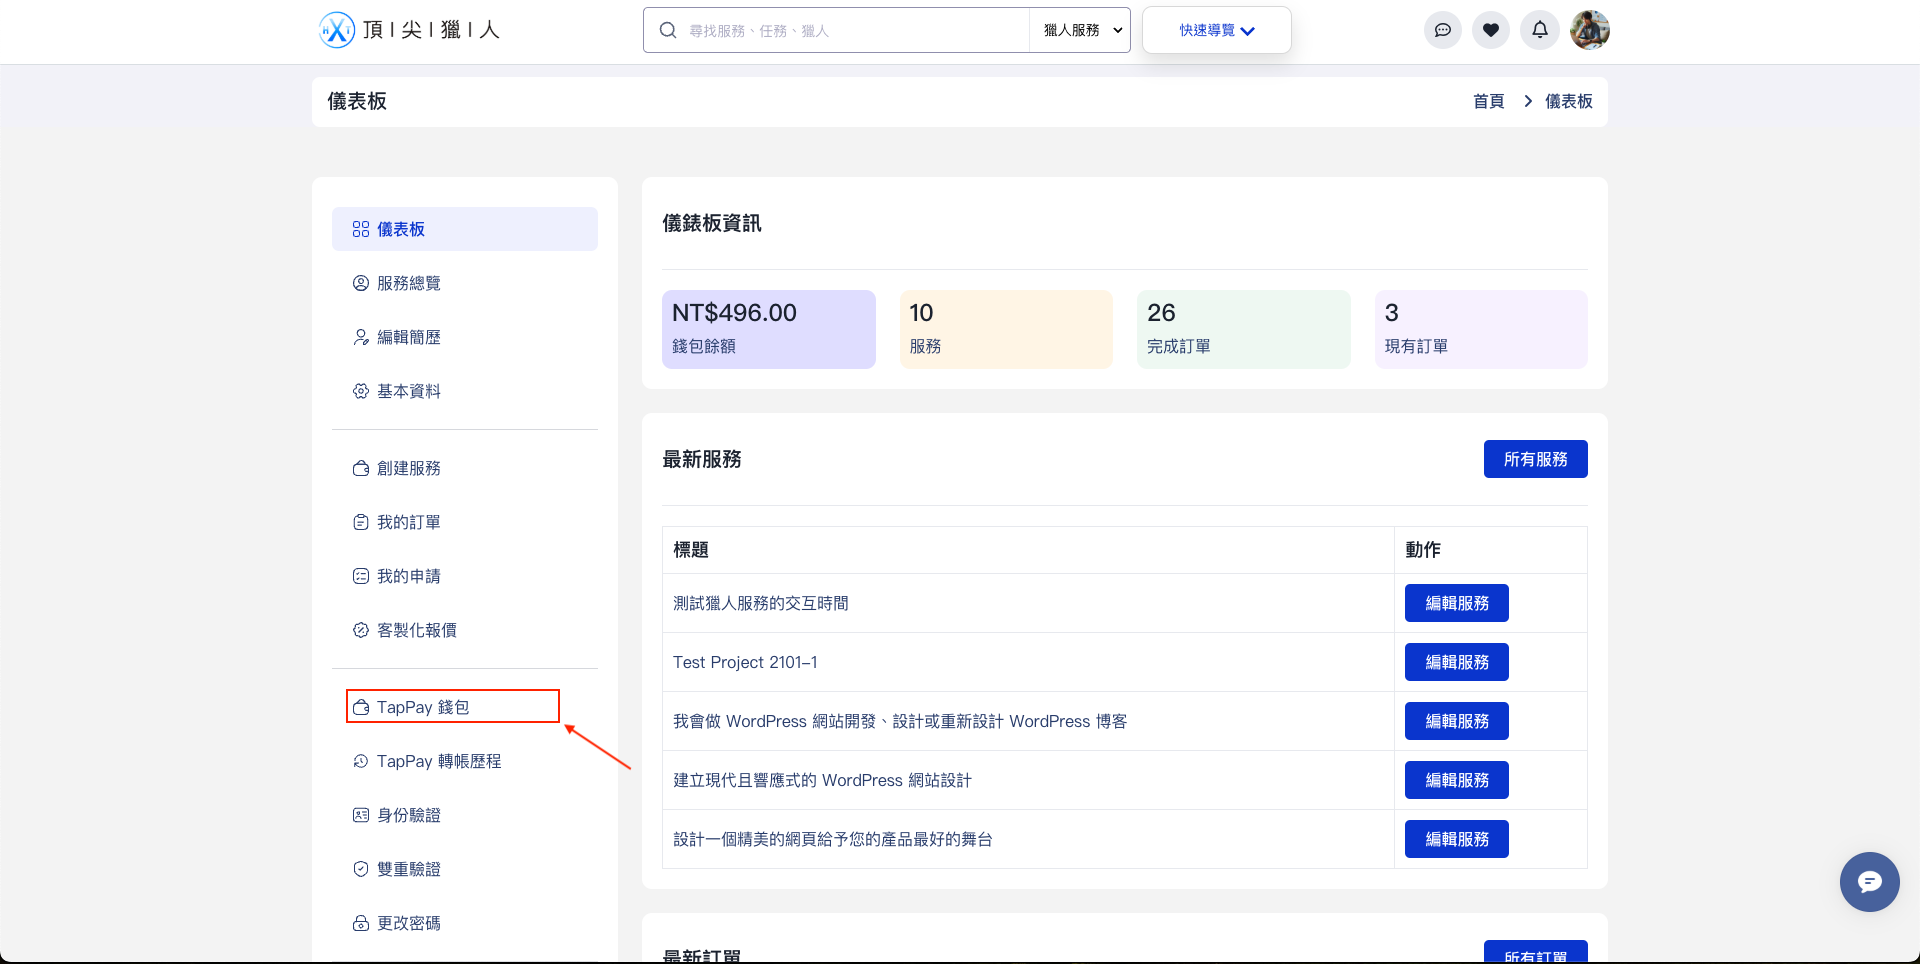Screen dimensions: 1920x964
Task: Select 我的訂單 from the sidebar
Action: tap(408, 522)
